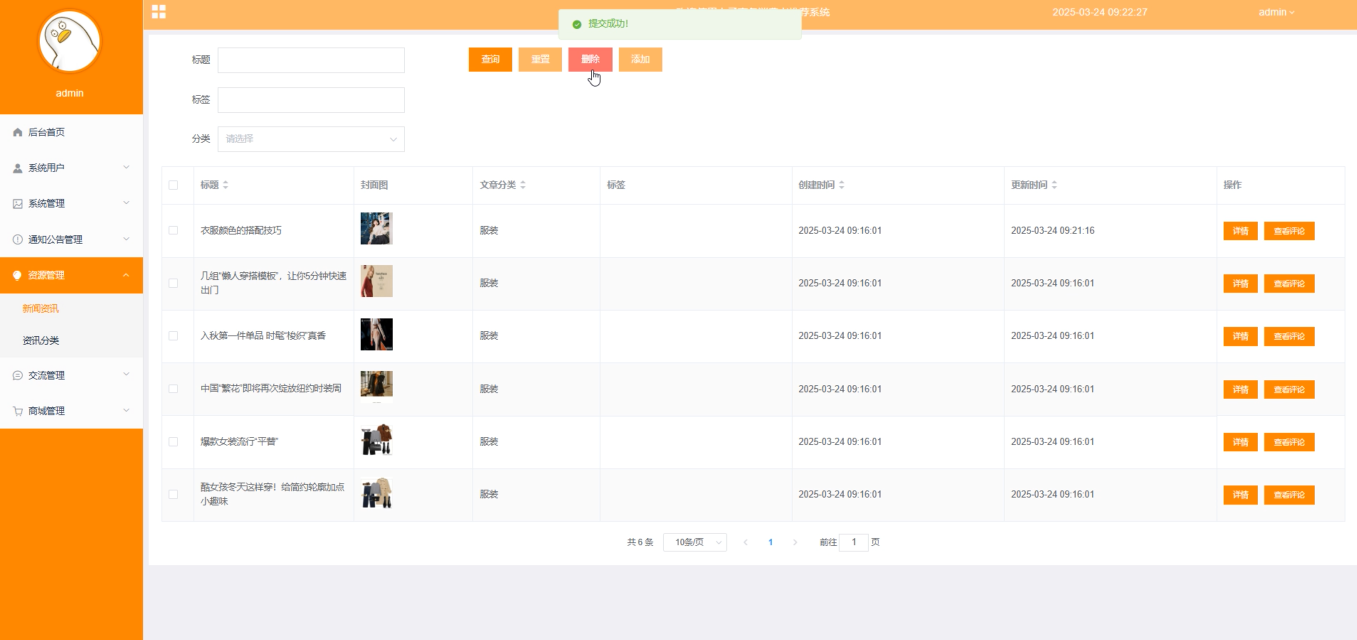The width and height of the screenshot is (1357, 640).
Task: Check the row 爆款女装流行"平替"
Action: click(x=173, y=441)
